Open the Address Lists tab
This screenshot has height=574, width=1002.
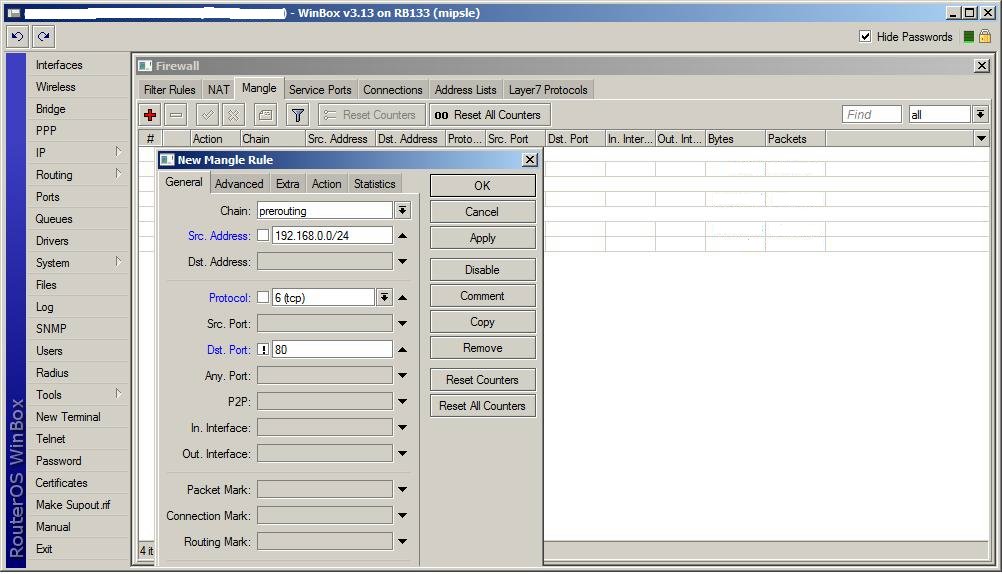click(466, 90)
